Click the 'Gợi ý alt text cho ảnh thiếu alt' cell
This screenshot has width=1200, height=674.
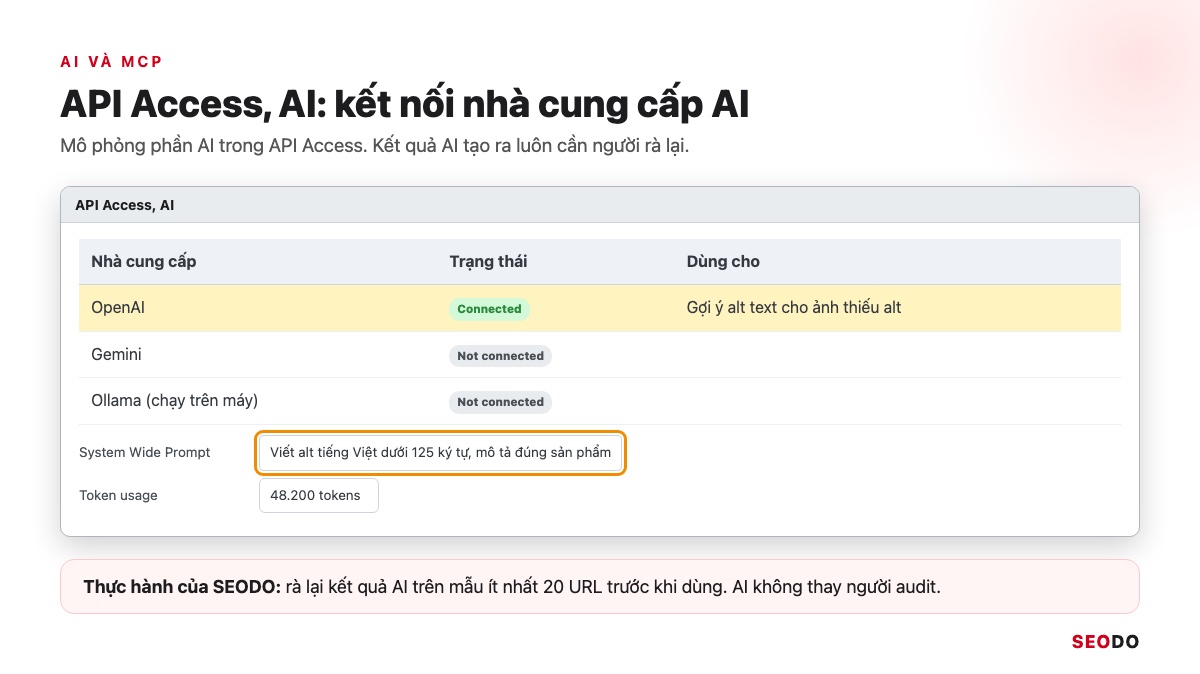(794, 308)
